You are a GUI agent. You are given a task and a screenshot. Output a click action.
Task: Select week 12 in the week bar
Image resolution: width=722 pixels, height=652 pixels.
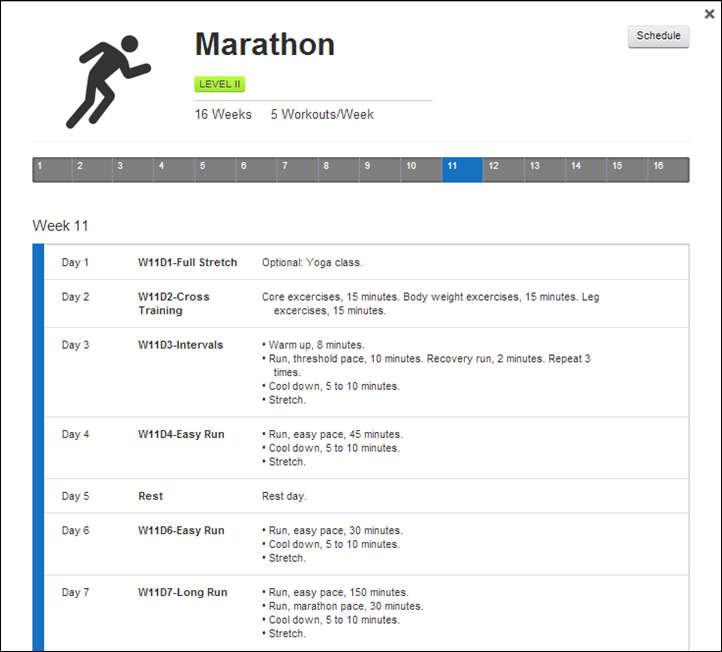504,170
